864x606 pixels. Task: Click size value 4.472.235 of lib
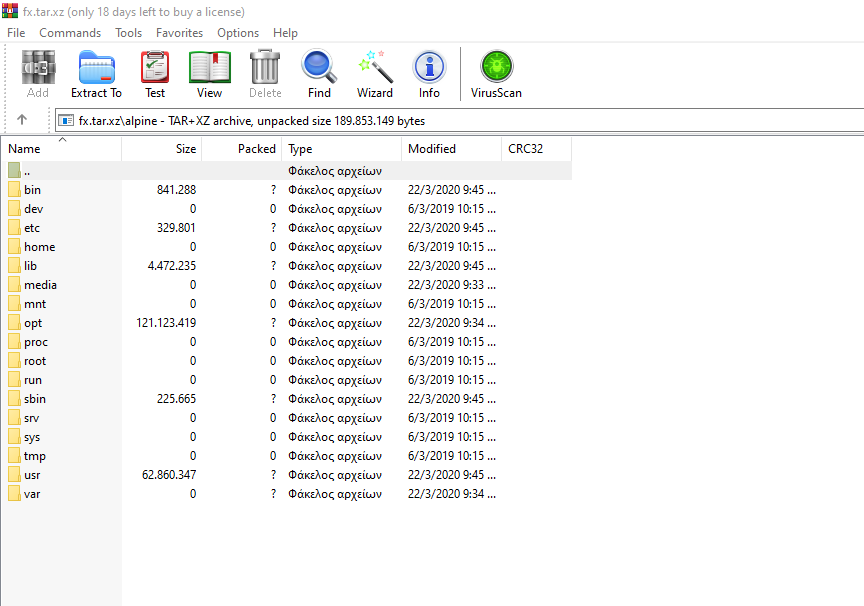point(171,266)
